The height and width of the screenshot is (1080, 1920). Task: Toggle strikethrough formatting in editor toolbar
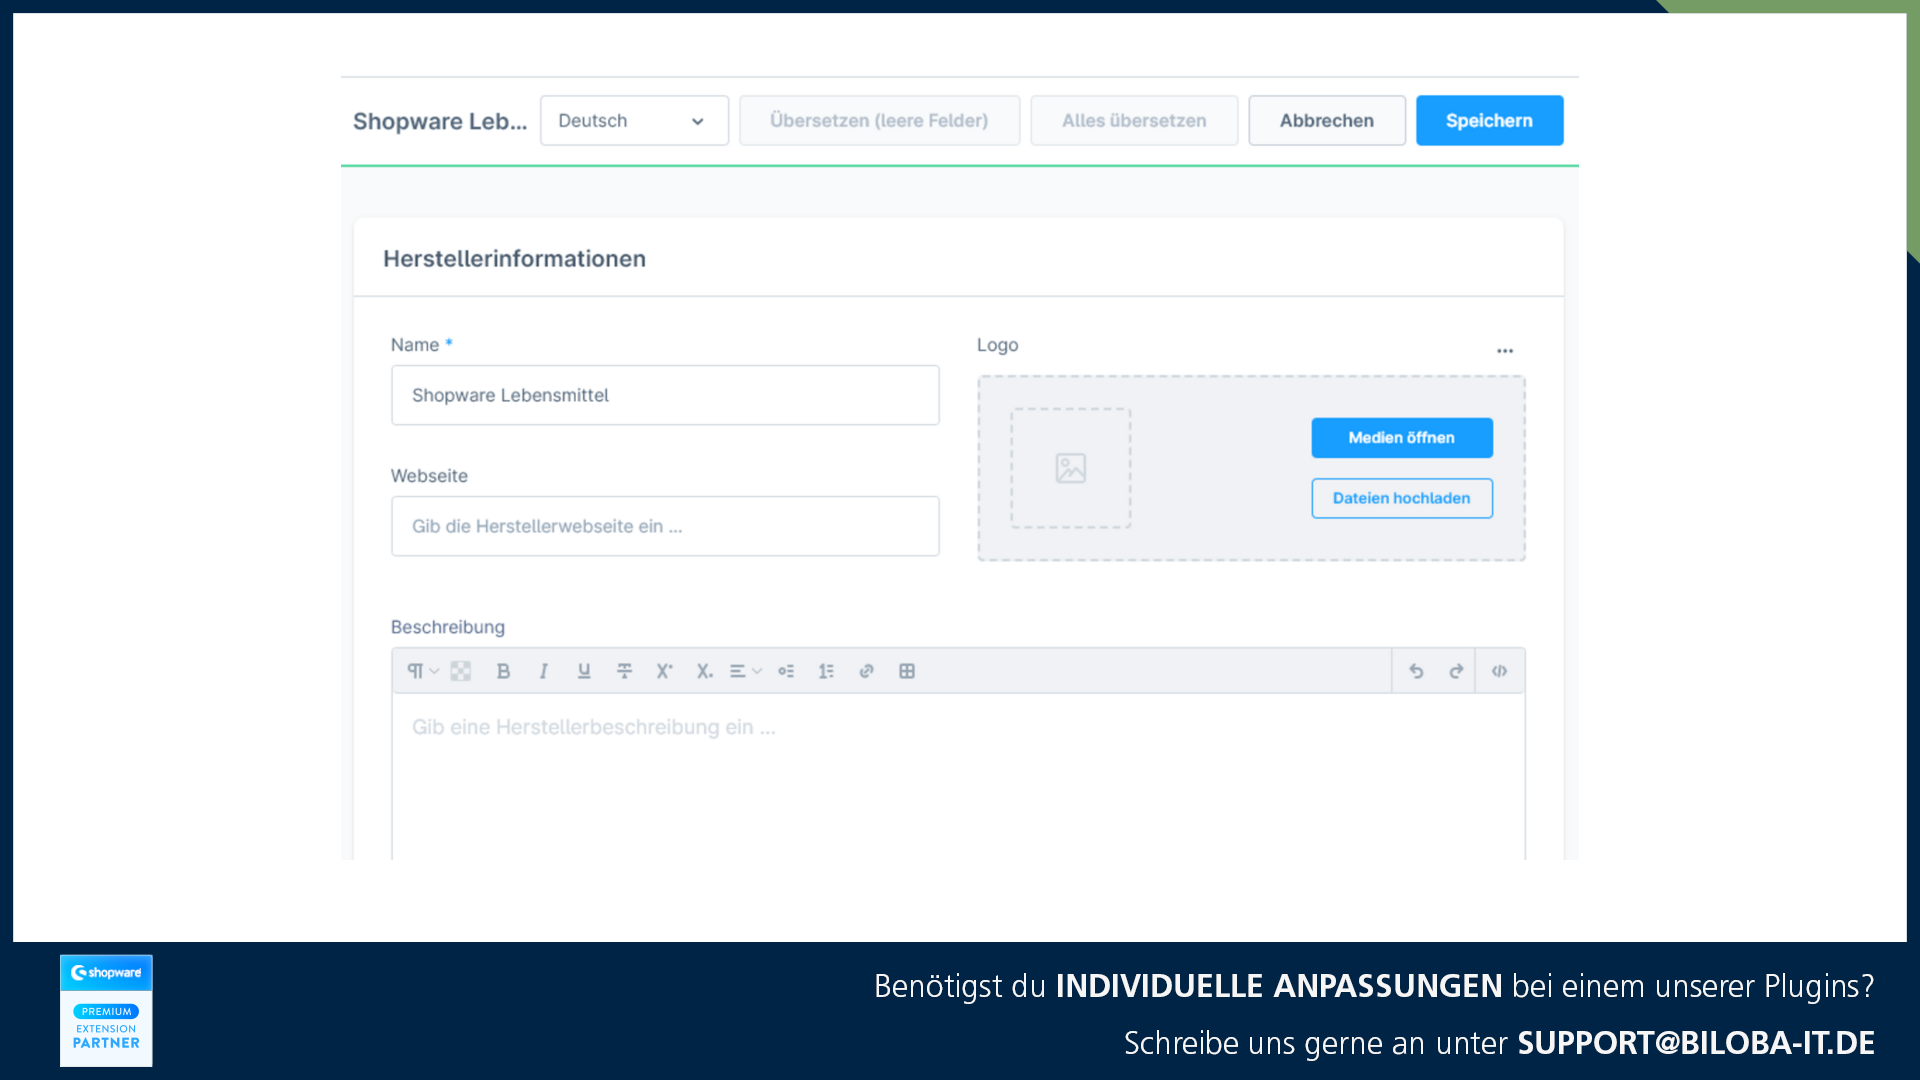pos(624,671)
